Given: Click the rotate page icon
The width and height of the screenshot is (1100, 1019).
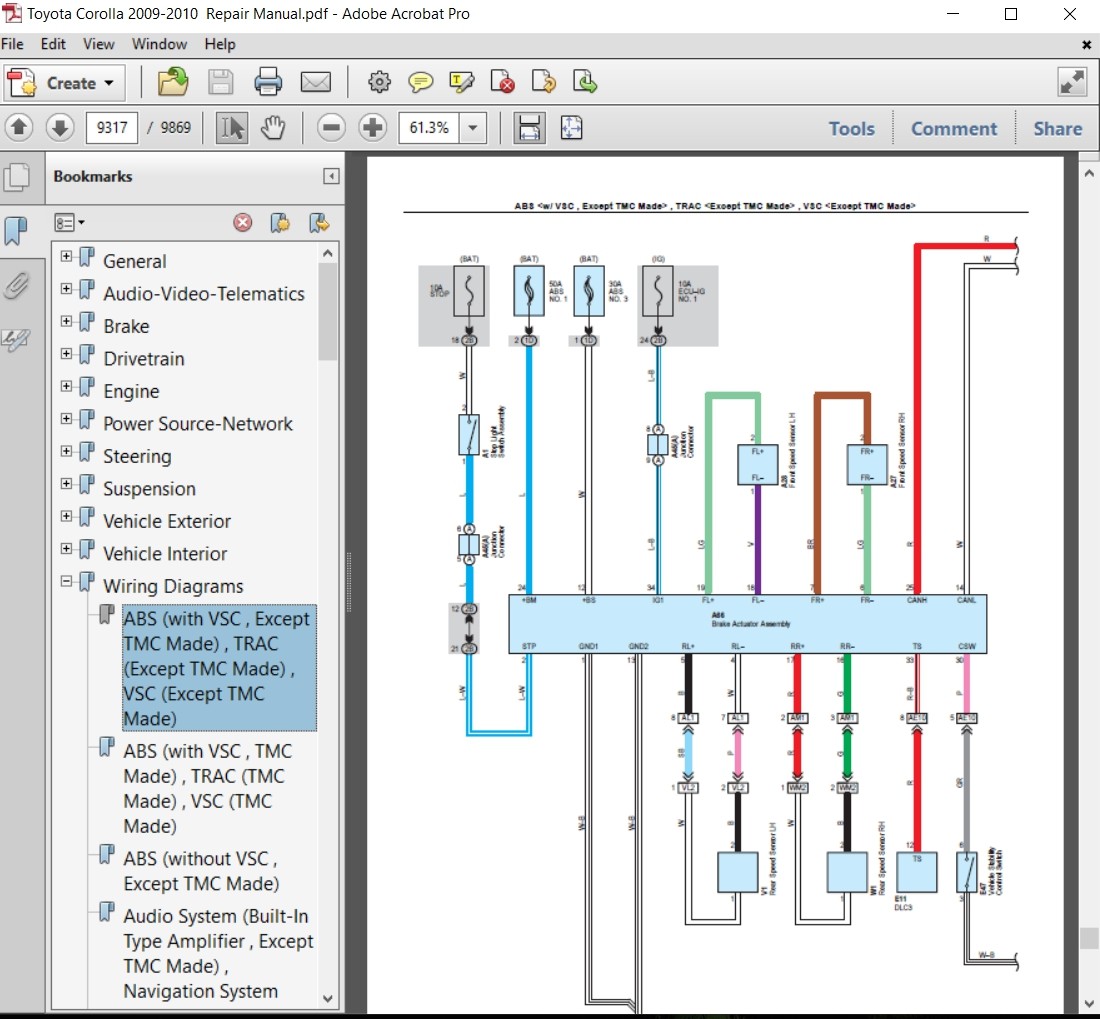Looking at the screenshot, I should (x=544, y=82).
